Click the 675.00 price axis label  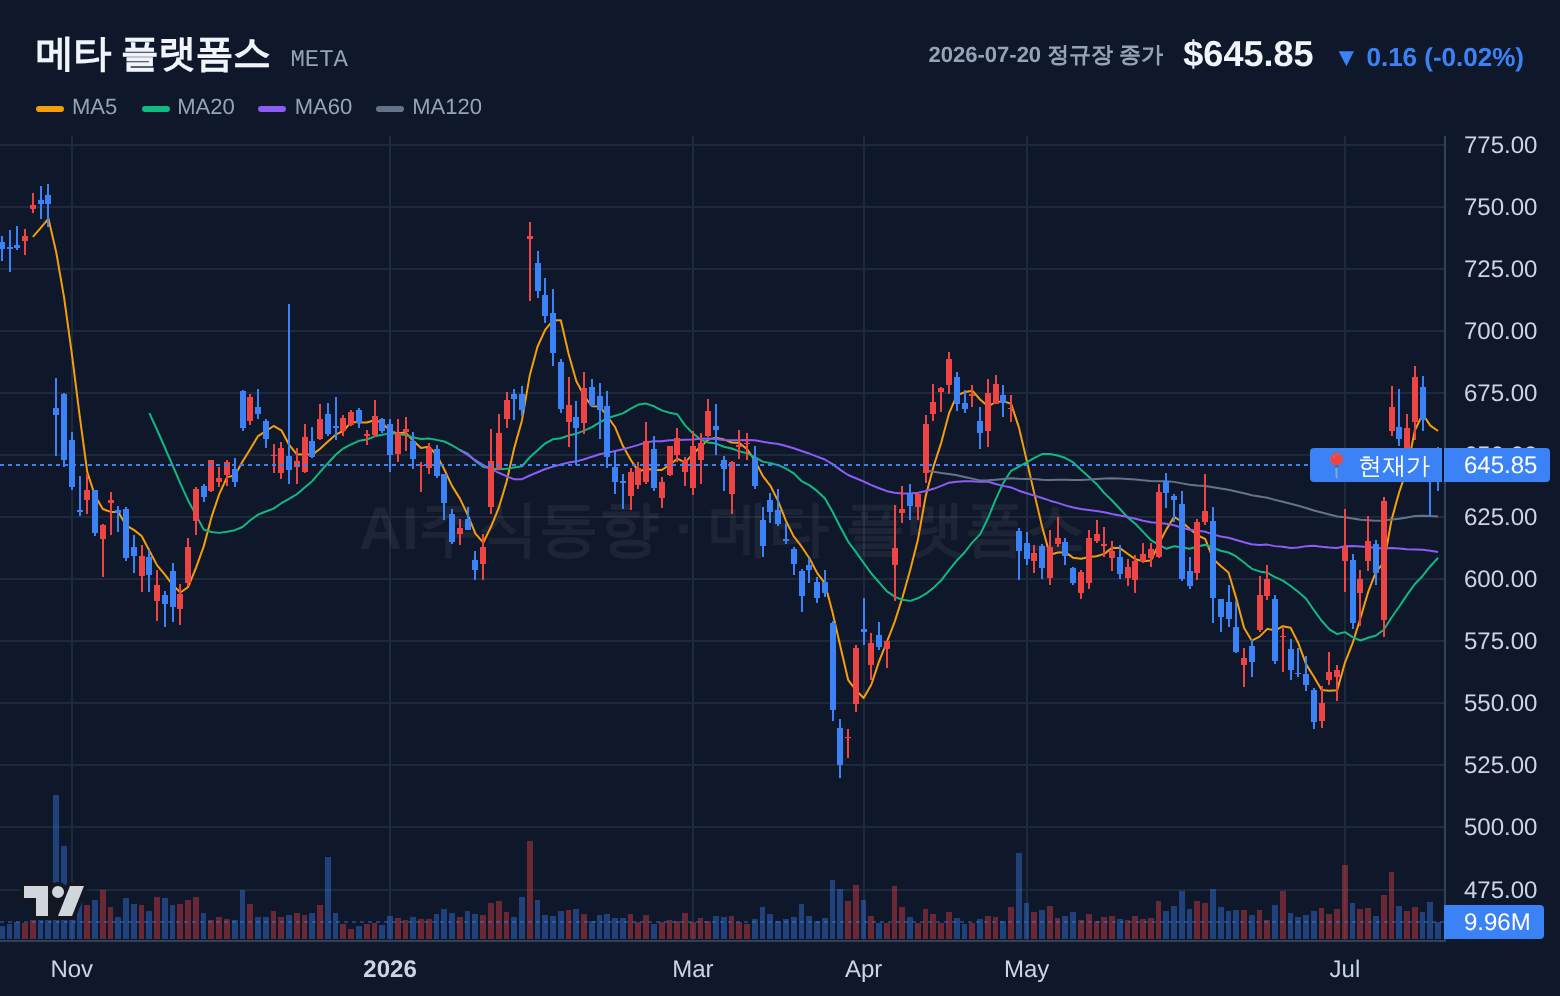click(x=1500, y=393)
